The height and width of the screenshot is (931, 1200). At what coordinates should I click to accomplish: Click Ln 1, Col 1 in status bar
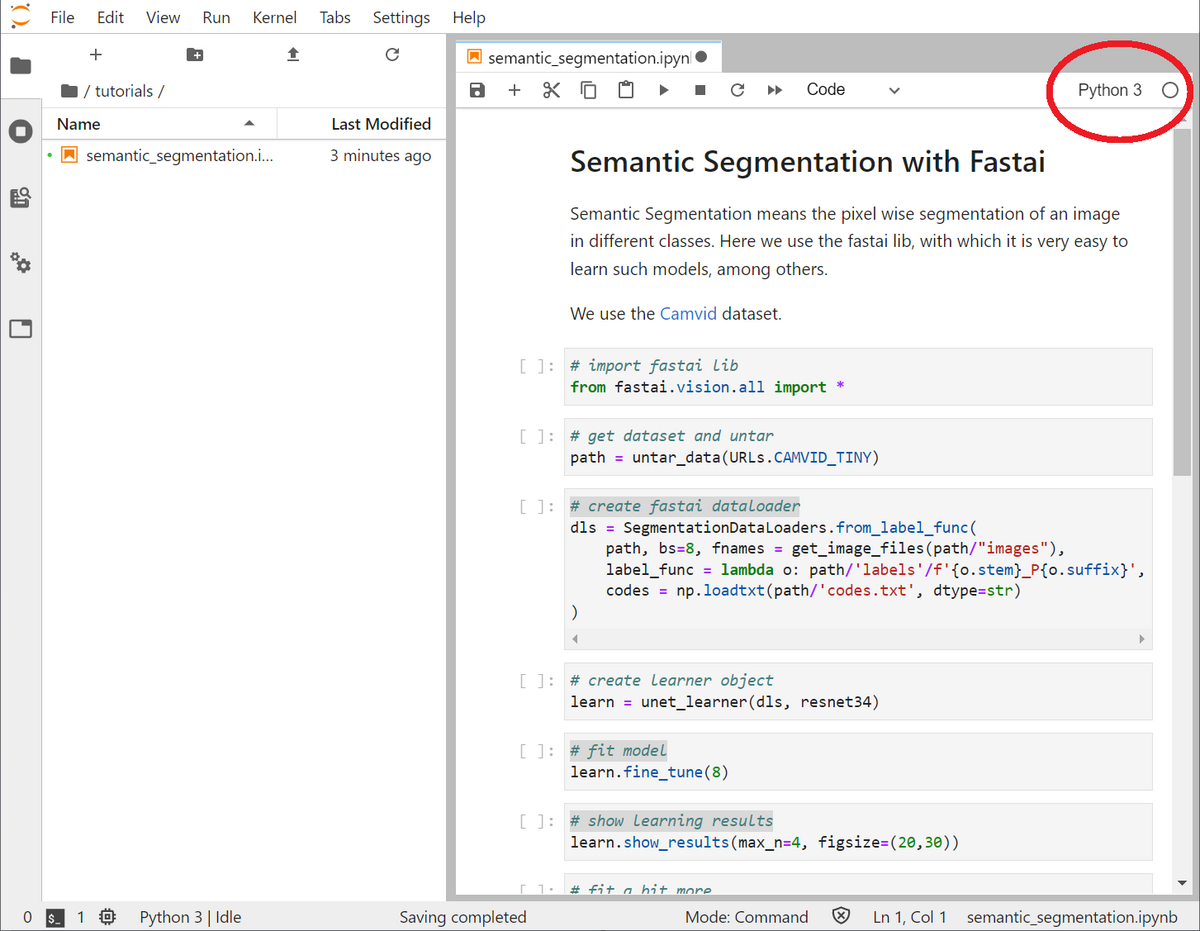pyautogui.click(x=910, y=917)
